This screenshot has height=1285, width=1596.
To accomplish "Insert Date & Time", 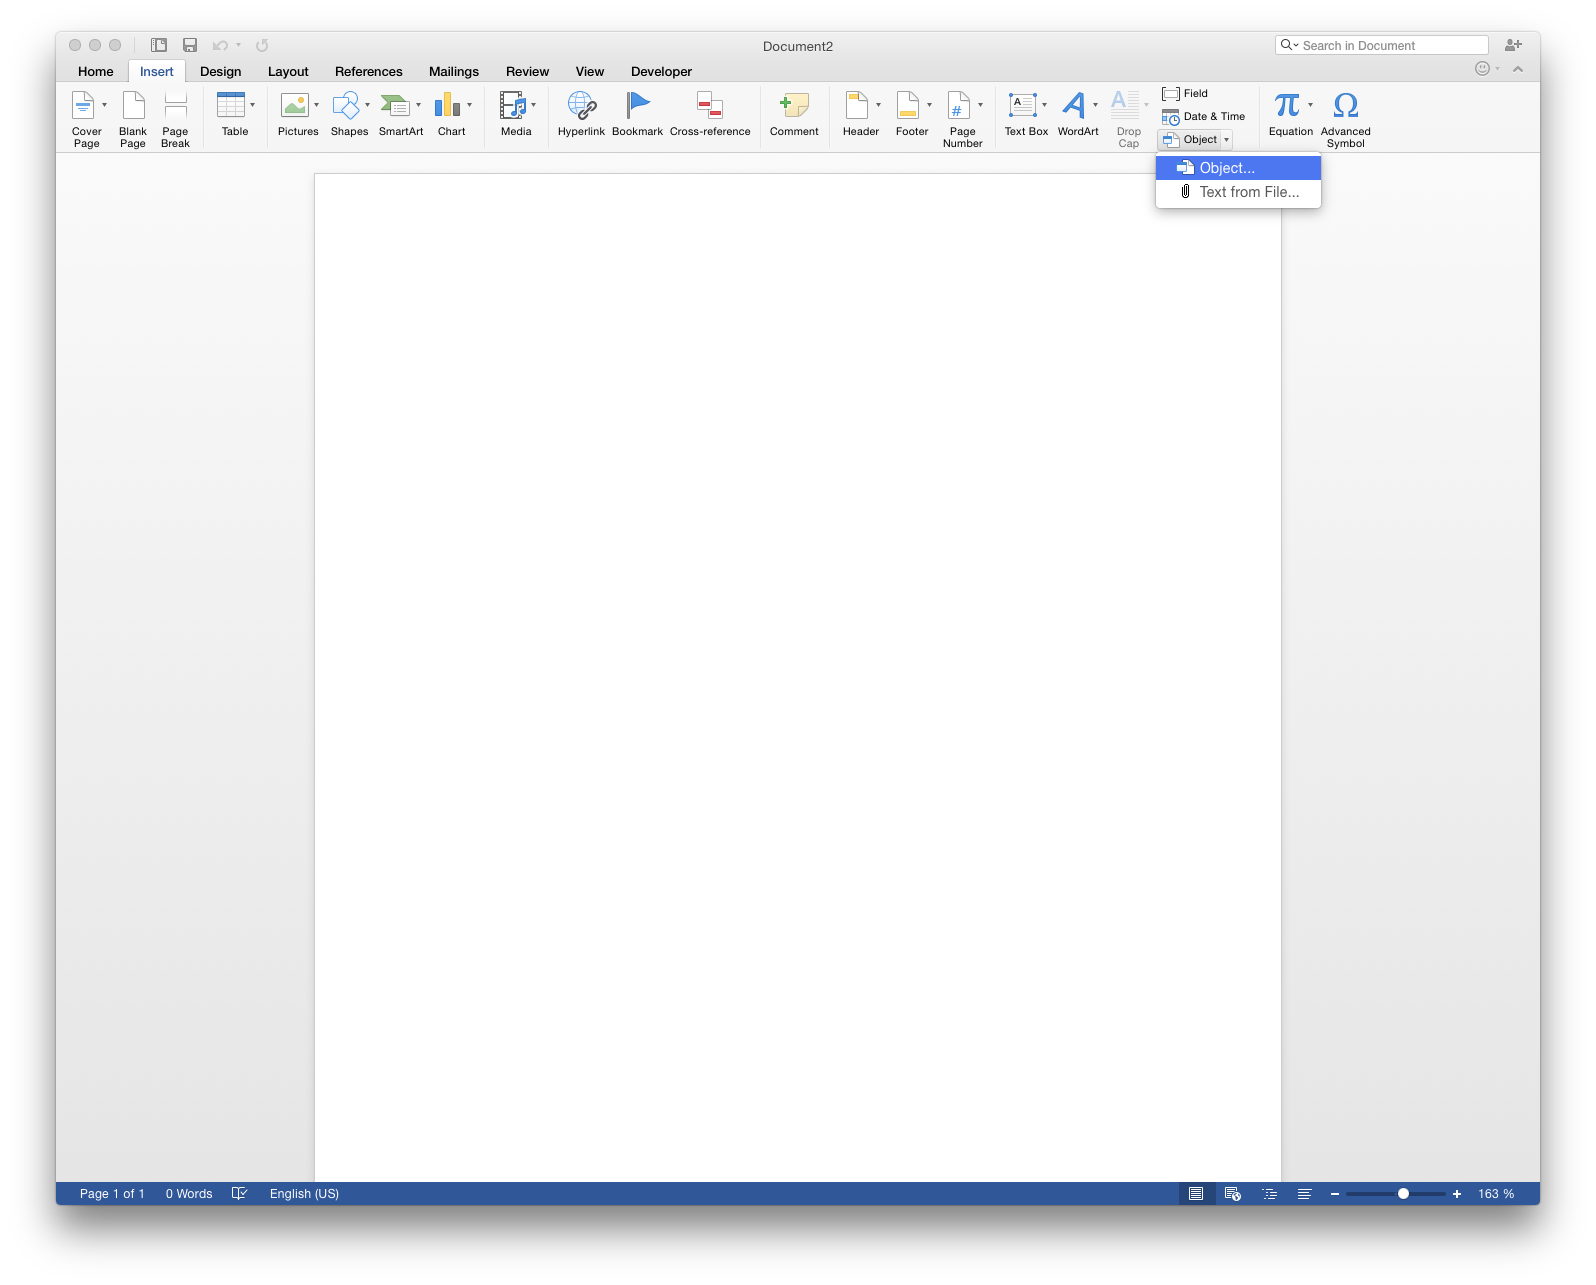I will coord(1203,117).
